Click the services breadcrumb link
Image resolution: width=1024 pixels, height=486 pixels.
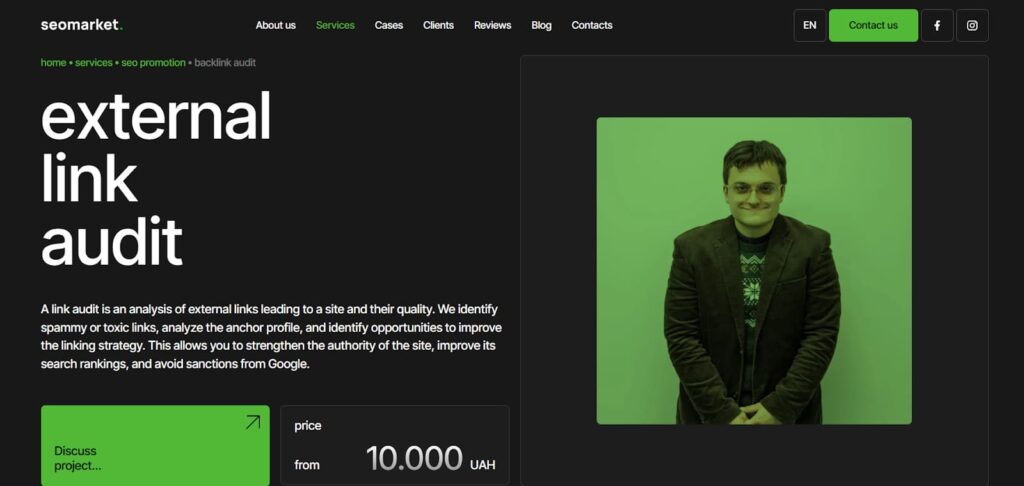click(93, 63)
